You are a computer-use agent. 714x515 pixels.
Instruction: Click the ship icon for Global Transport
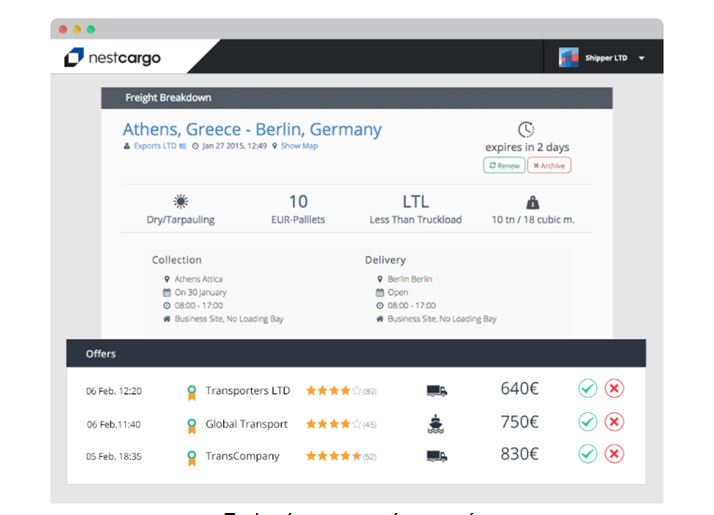tap(436, 424)
